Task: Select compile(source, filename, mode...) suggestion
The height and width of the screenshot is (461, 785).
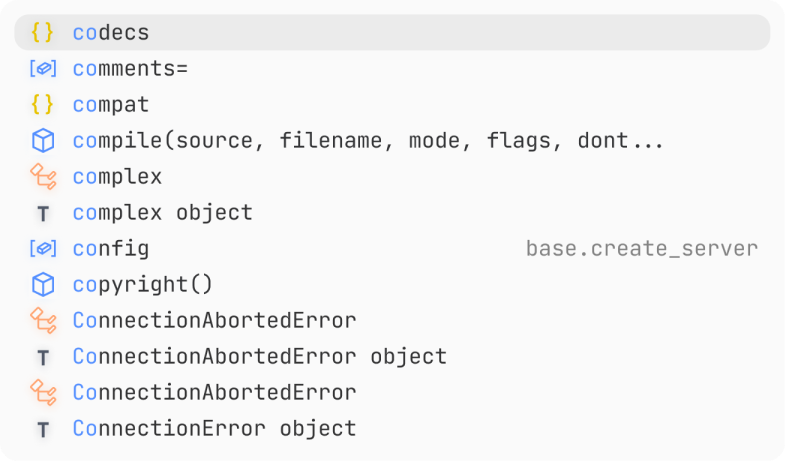Action: coord(392,141)
